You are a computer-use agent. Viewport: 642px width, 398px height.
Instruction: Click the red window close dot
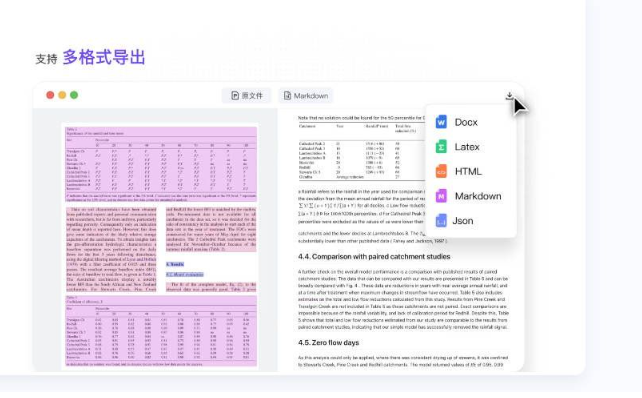[x=50, y=95]
